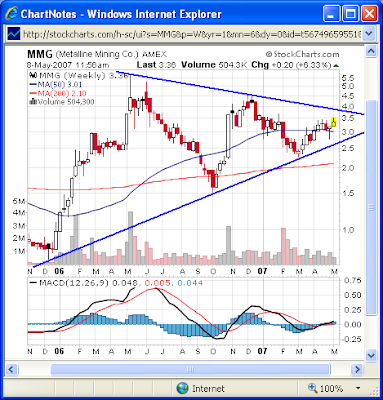The image size is (383, 400).
Task: Click the Internet zone globe icon
Action: tap(182, 388)
